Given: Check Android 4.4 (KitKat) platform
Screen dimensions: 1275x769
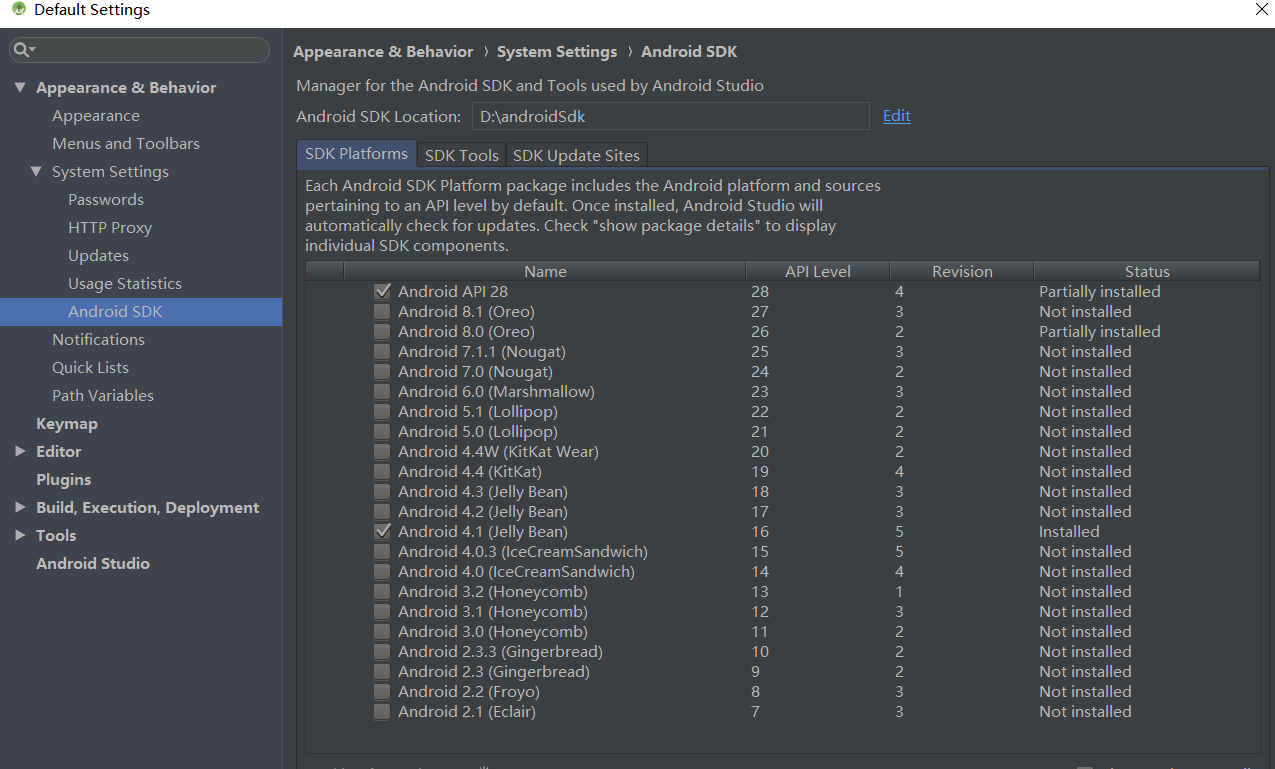Looking at the screenshot, I should pos(381,472).
